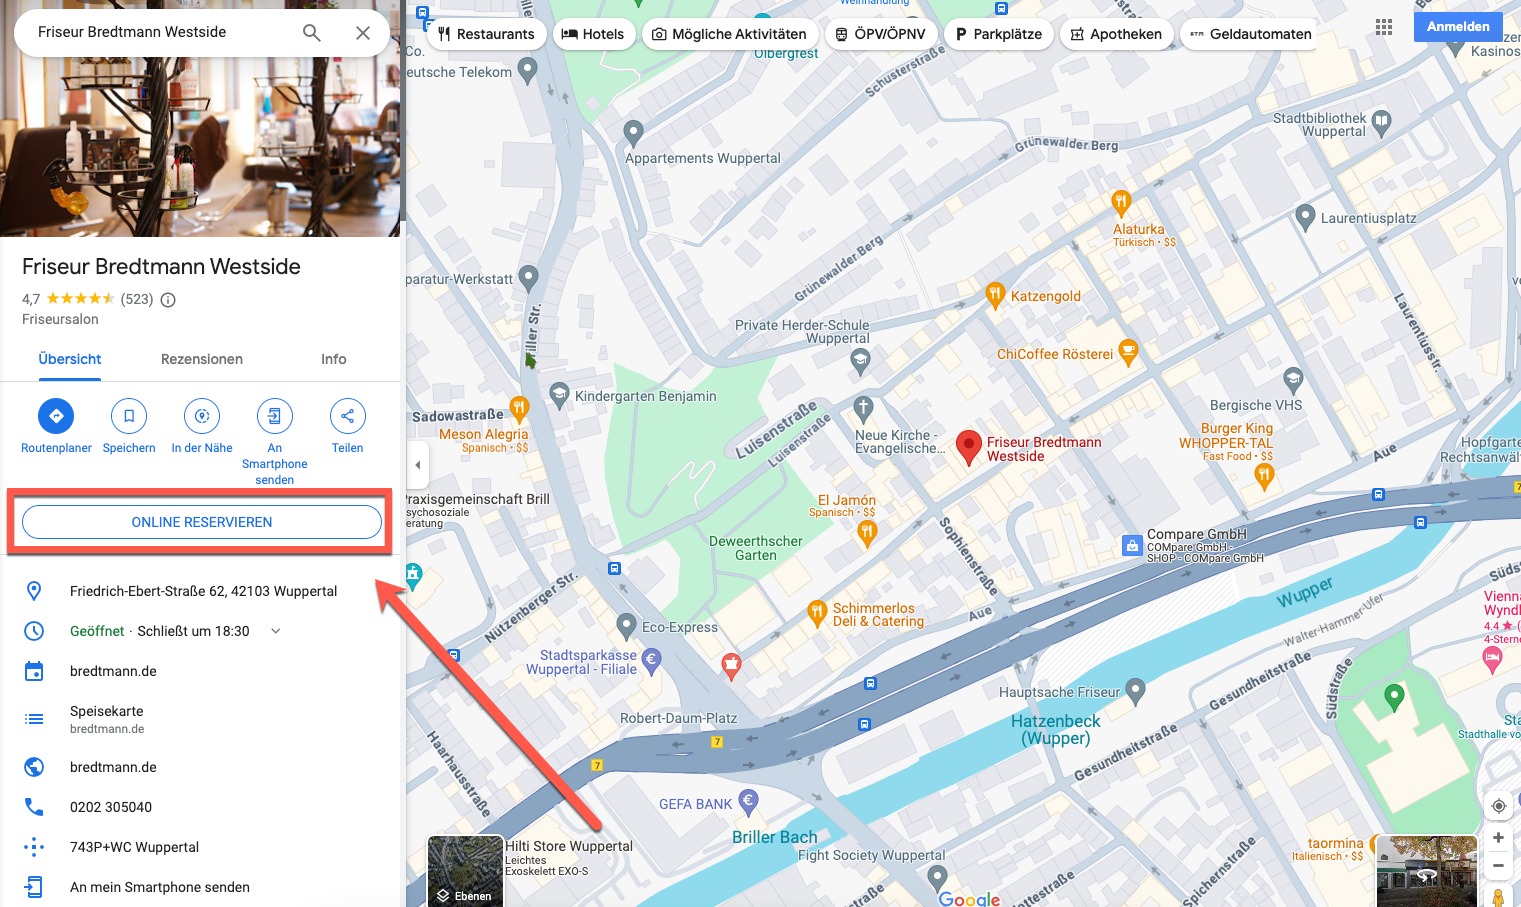Click the El Jamón restaurant marker

click(x=867, y=534)
